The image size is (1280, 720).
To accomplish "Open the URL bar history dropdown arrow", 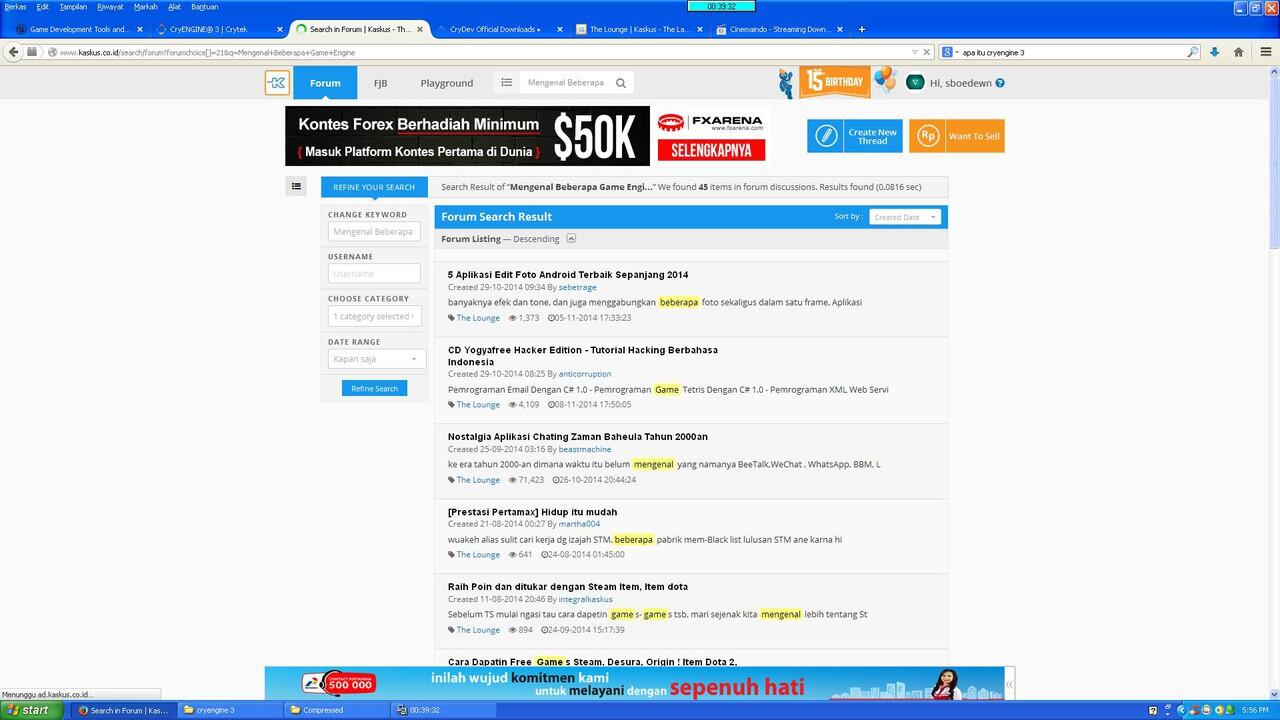I will click(915, 52).
